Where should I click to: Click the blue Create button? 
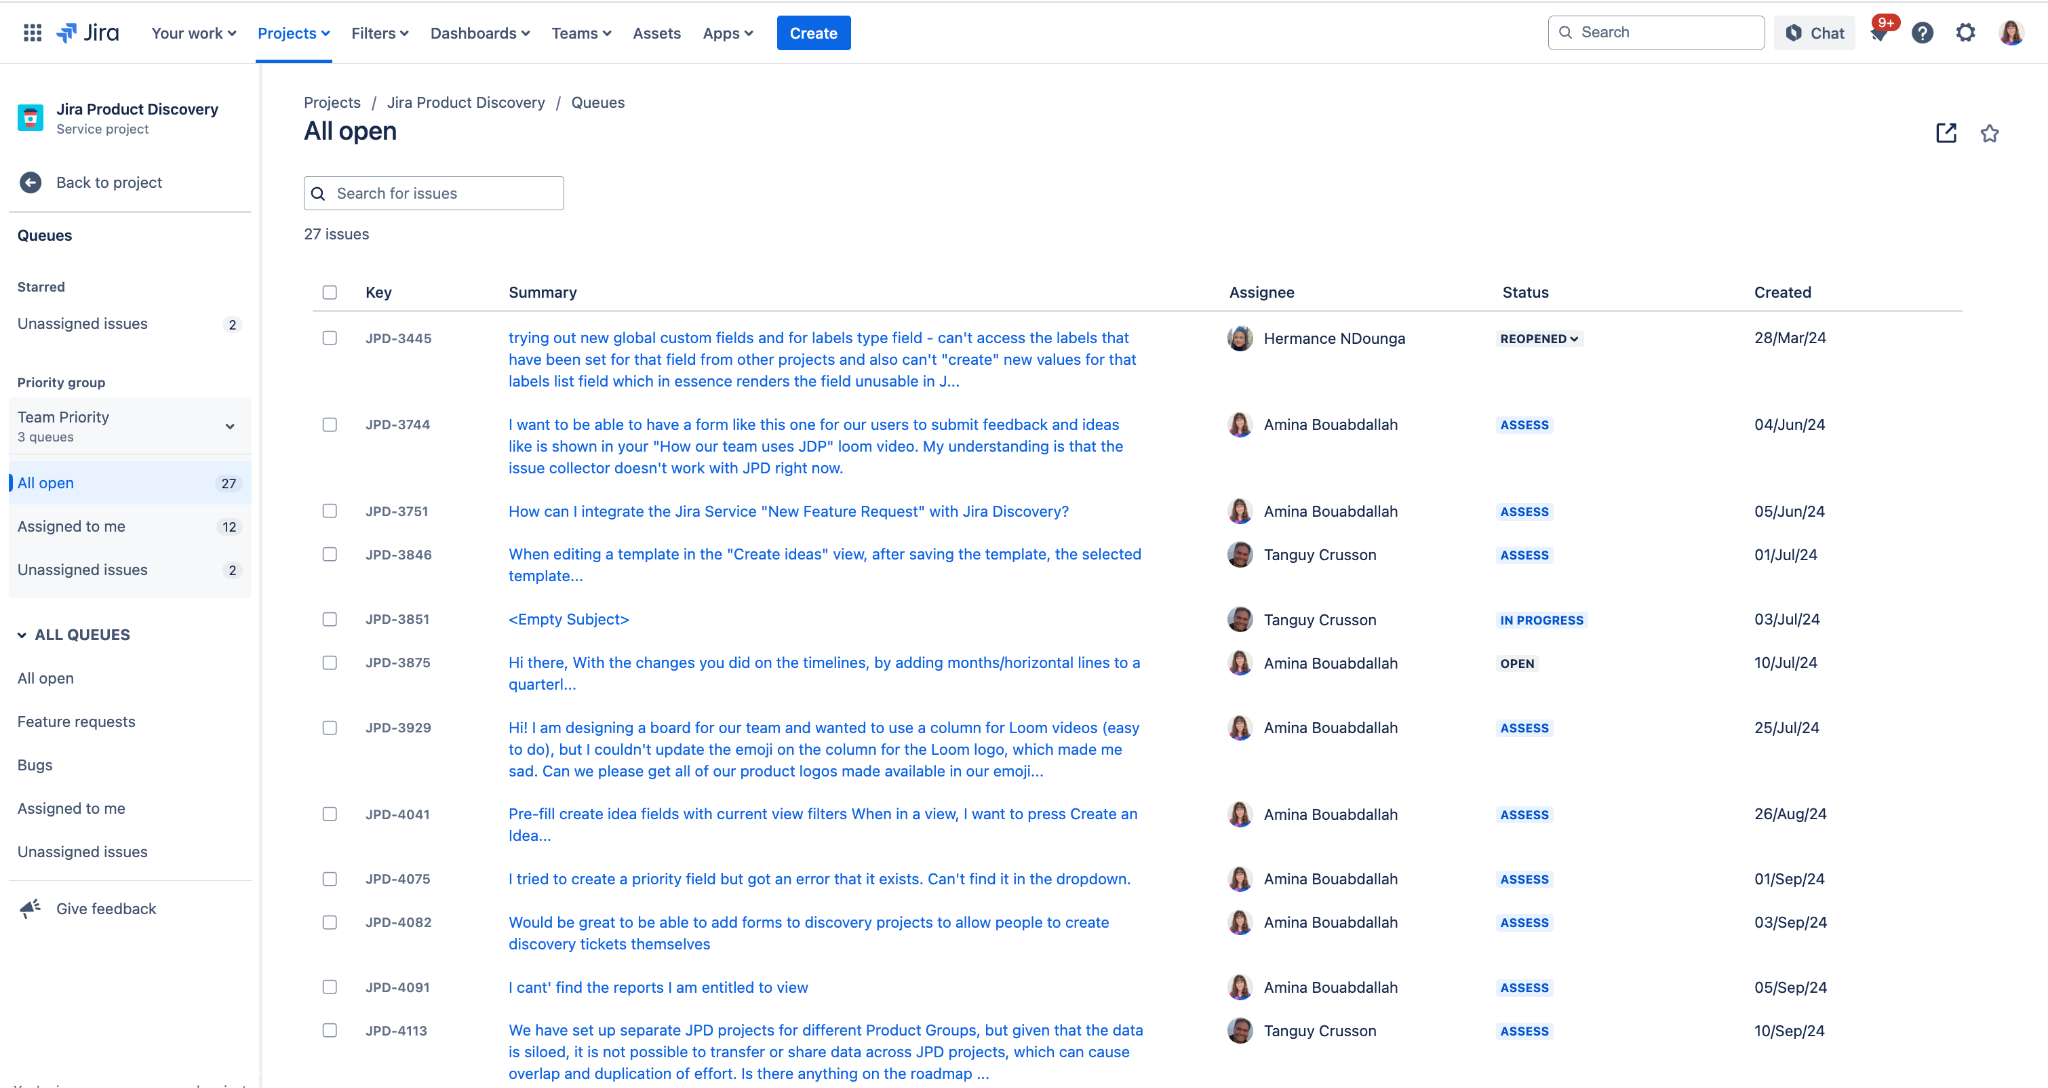click(813, 33)
